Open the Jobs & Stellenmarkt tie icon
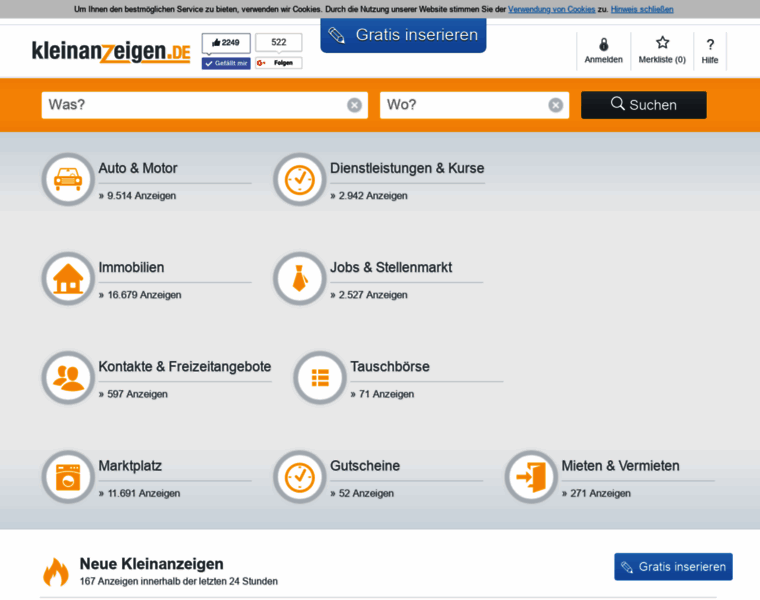Screen dimensions: 760x600 pos(300,279)
